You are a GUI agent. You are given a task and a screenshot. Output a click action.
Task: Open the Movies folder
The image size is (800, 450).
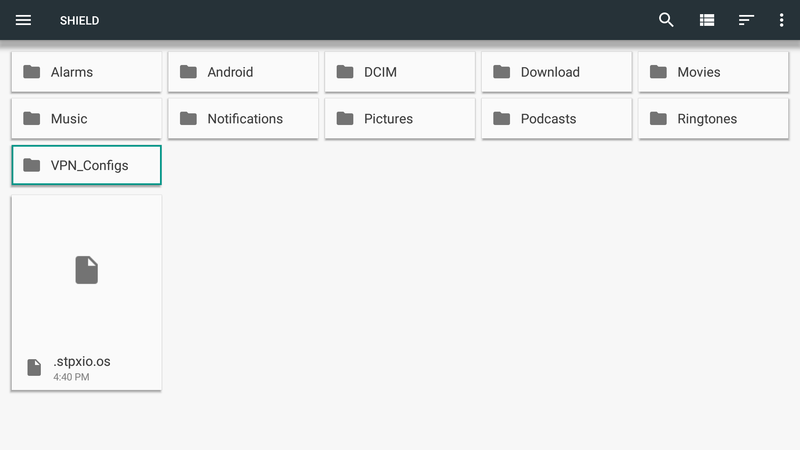pyautogui.click(x=713, y=72)
